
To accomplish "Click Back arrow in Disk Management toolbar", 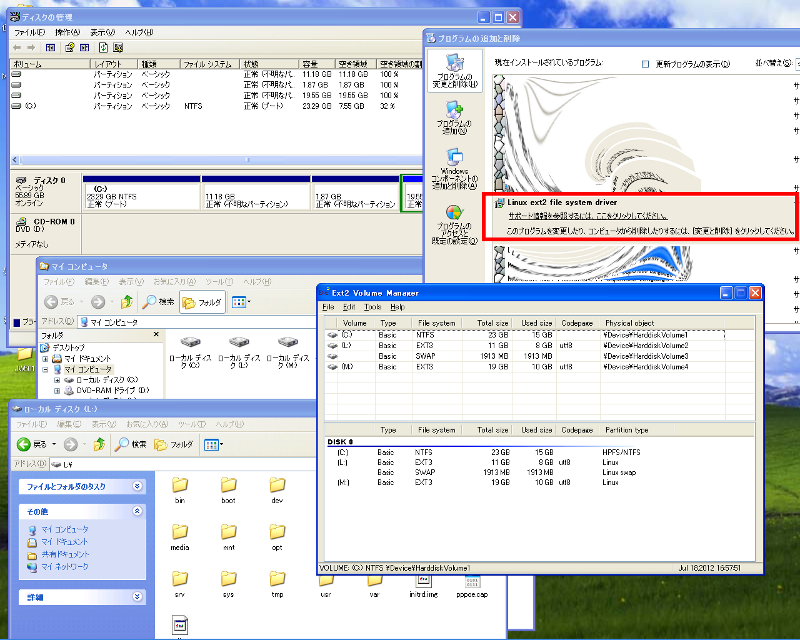I will 17,47.
